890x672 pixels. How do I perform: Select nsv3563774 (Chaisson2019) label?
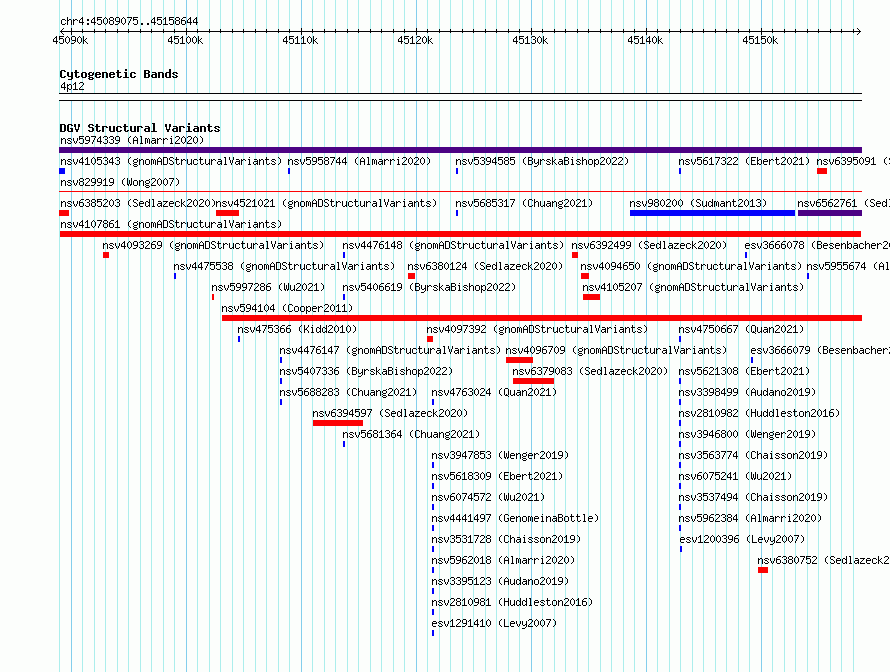coord(753,455)
